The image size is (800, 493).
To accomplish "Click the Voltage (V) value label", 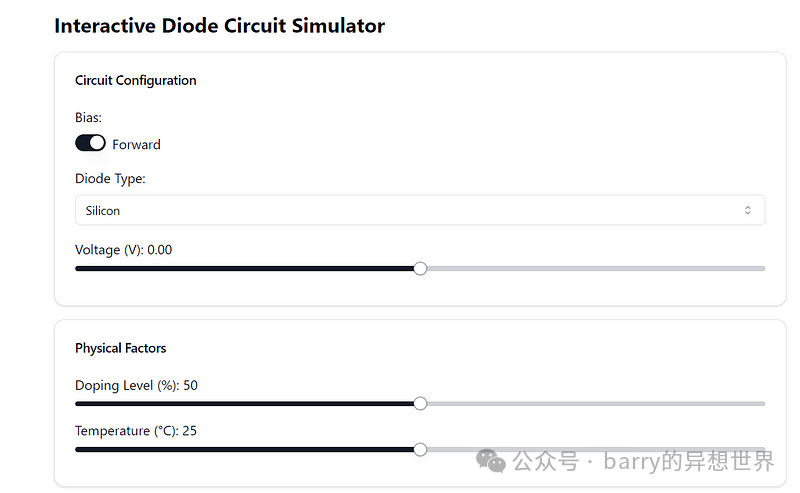I will coord(123,250).
